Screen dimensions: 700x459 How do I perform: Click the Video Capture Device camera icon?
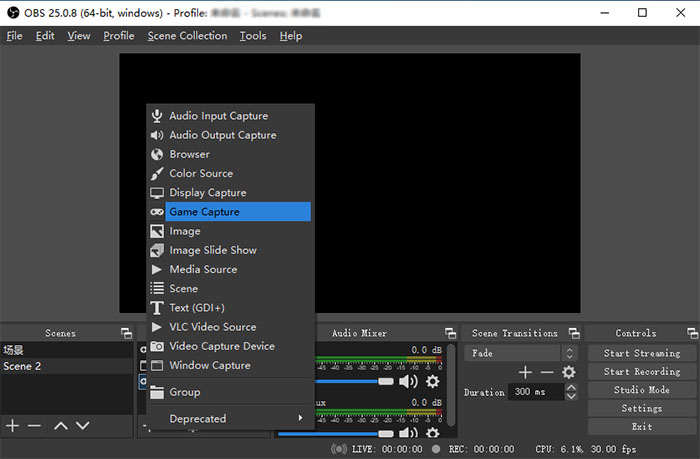157,346
